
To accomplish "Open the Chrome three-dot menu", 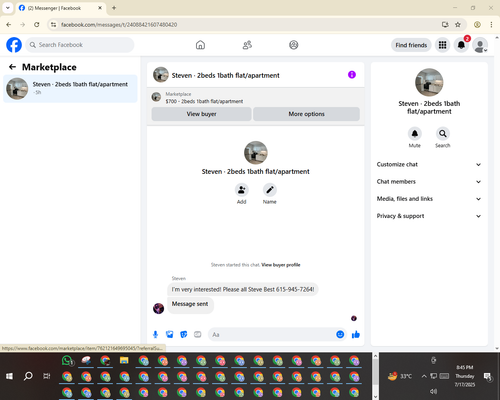I will [491, 25].
